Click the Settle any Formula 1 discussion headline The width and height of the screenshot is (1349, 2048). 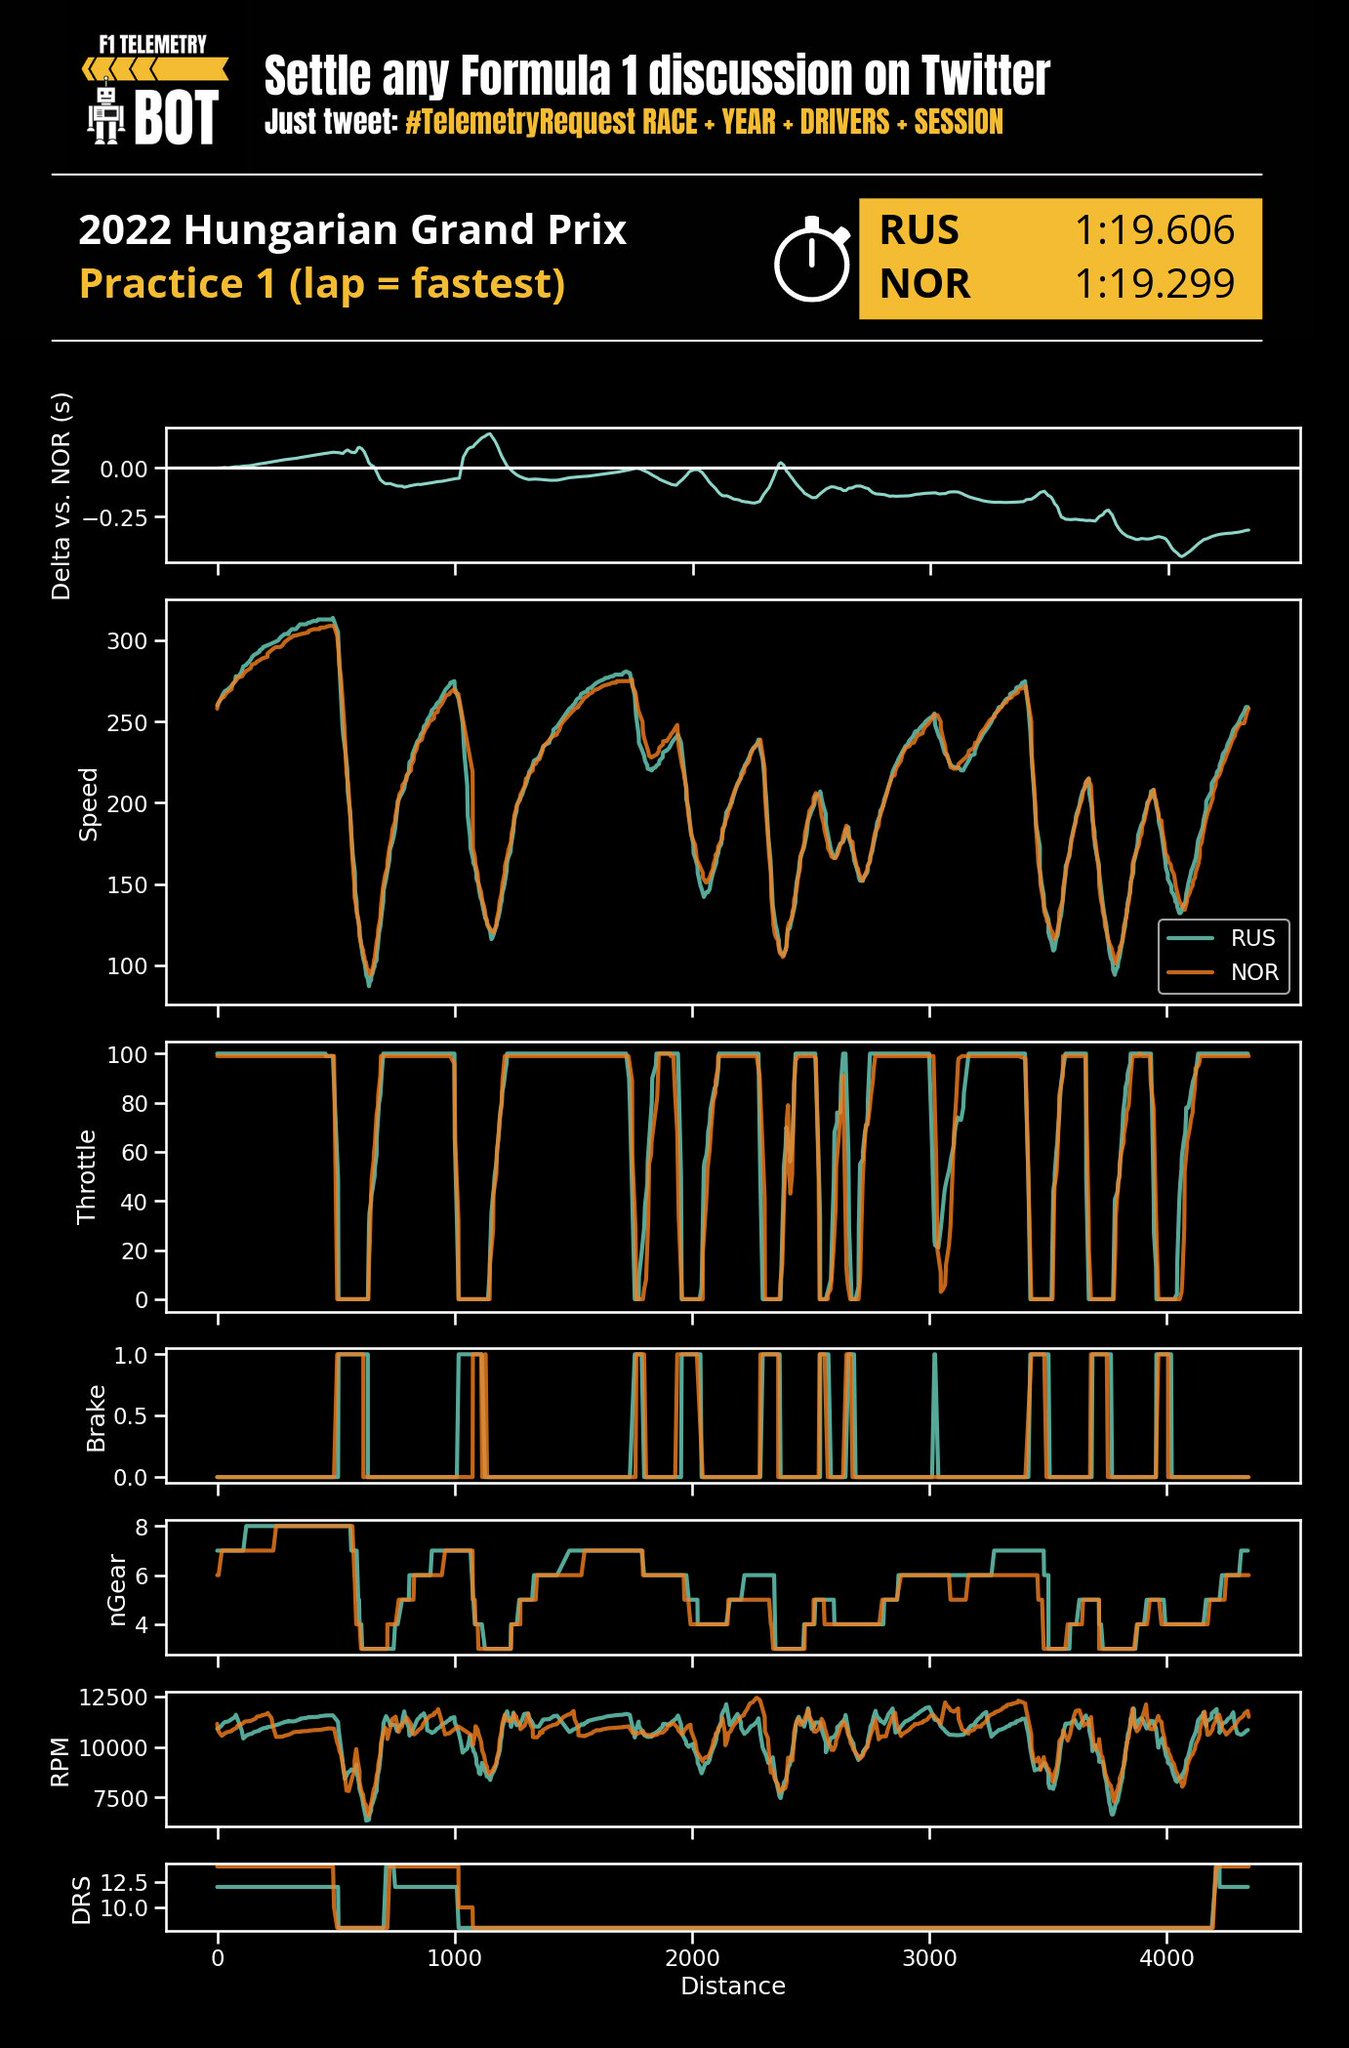coord(656,76)
